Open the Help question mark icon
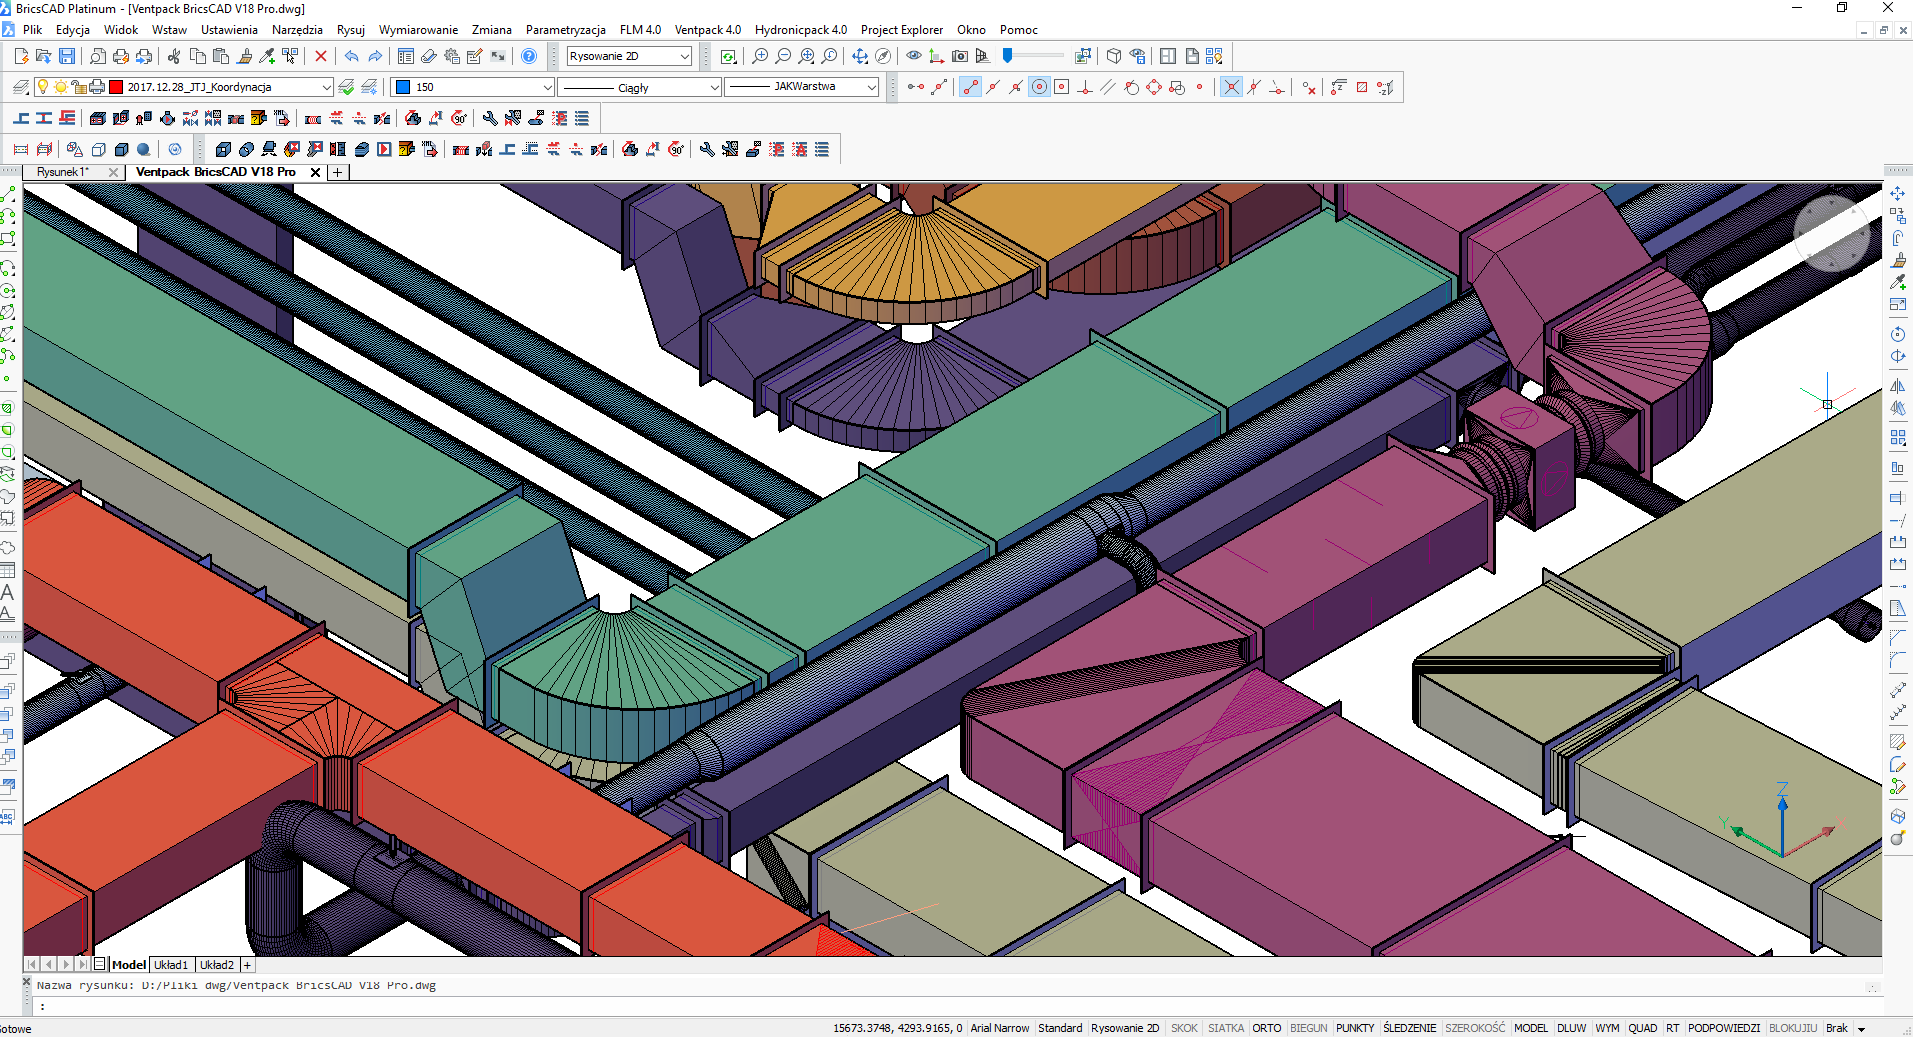Viewport: 1913px width, 1037px height. (x=529, y=56)
